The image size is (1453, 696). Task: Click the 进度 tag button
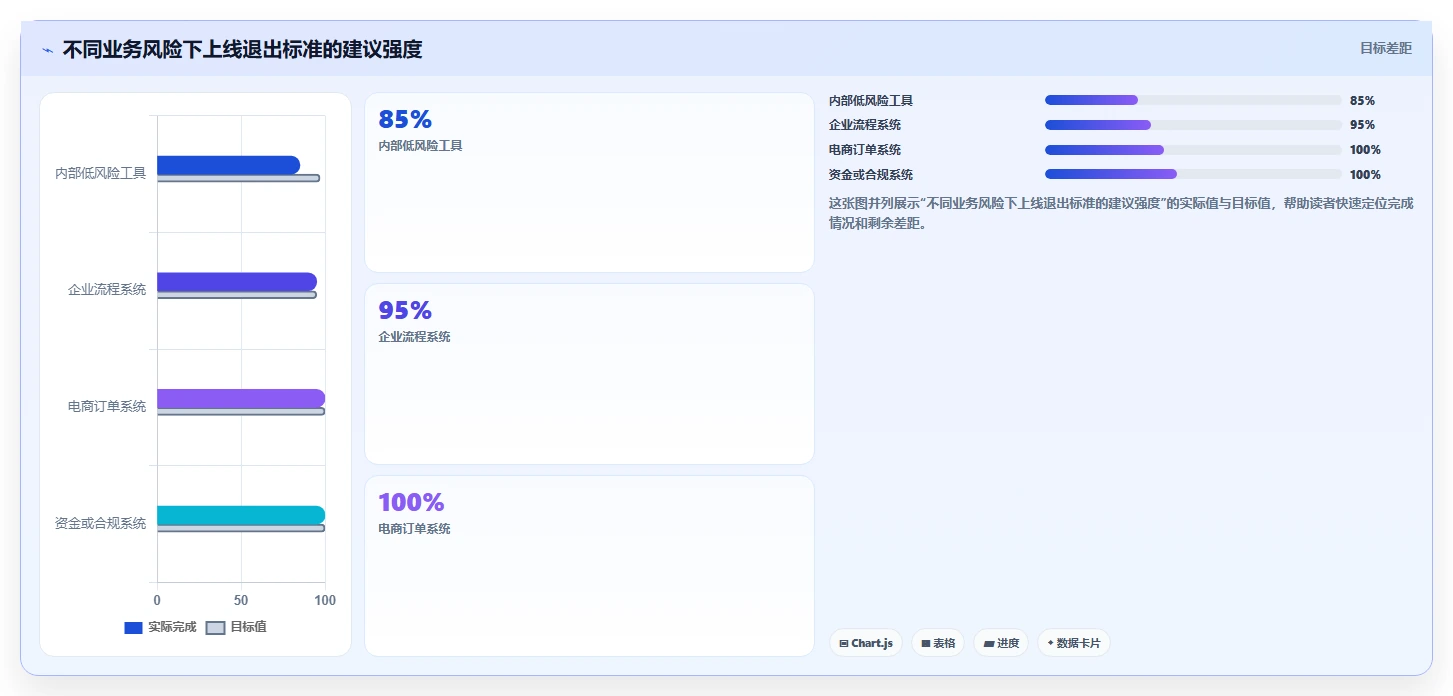(x=1001, y=643)
